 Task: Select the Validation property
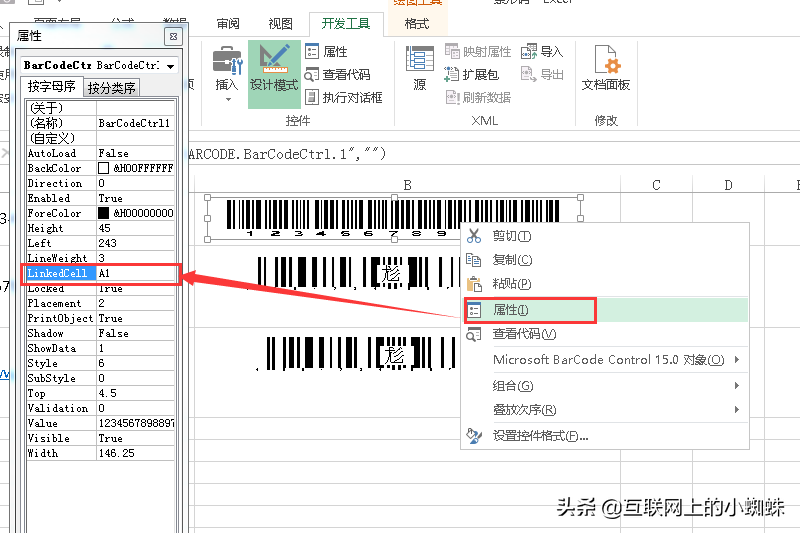pos(61,408)
